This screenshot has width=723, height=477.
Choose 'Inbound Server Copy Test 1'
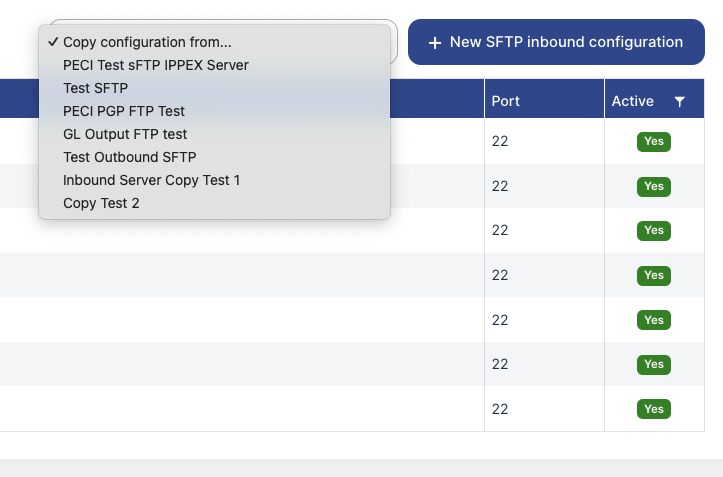click(x=151, y=180)
